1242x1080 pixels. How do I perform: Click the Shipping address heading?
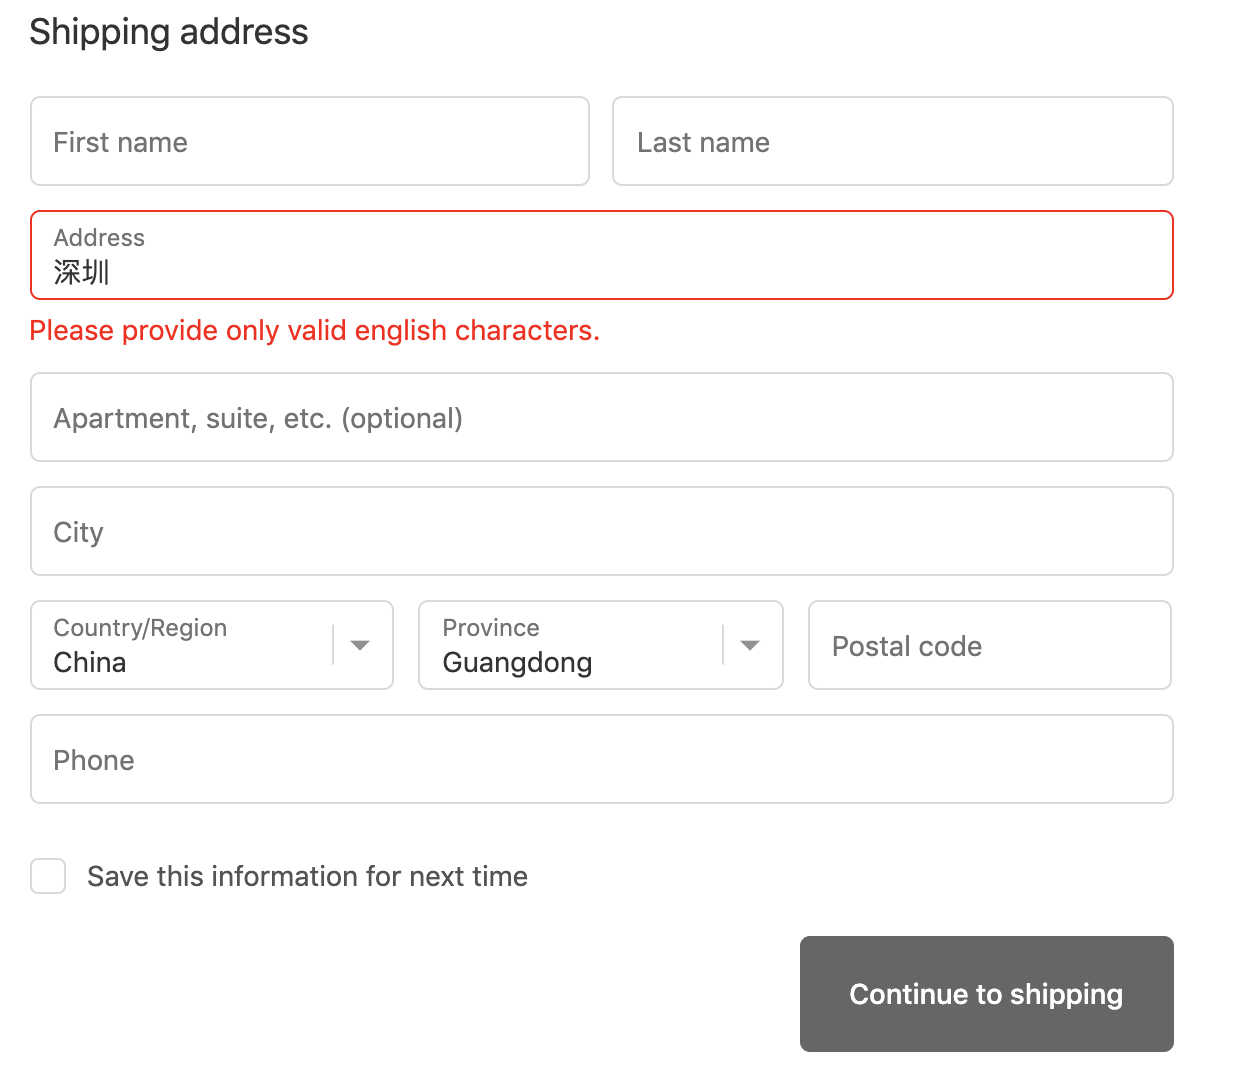pos(169,32)
